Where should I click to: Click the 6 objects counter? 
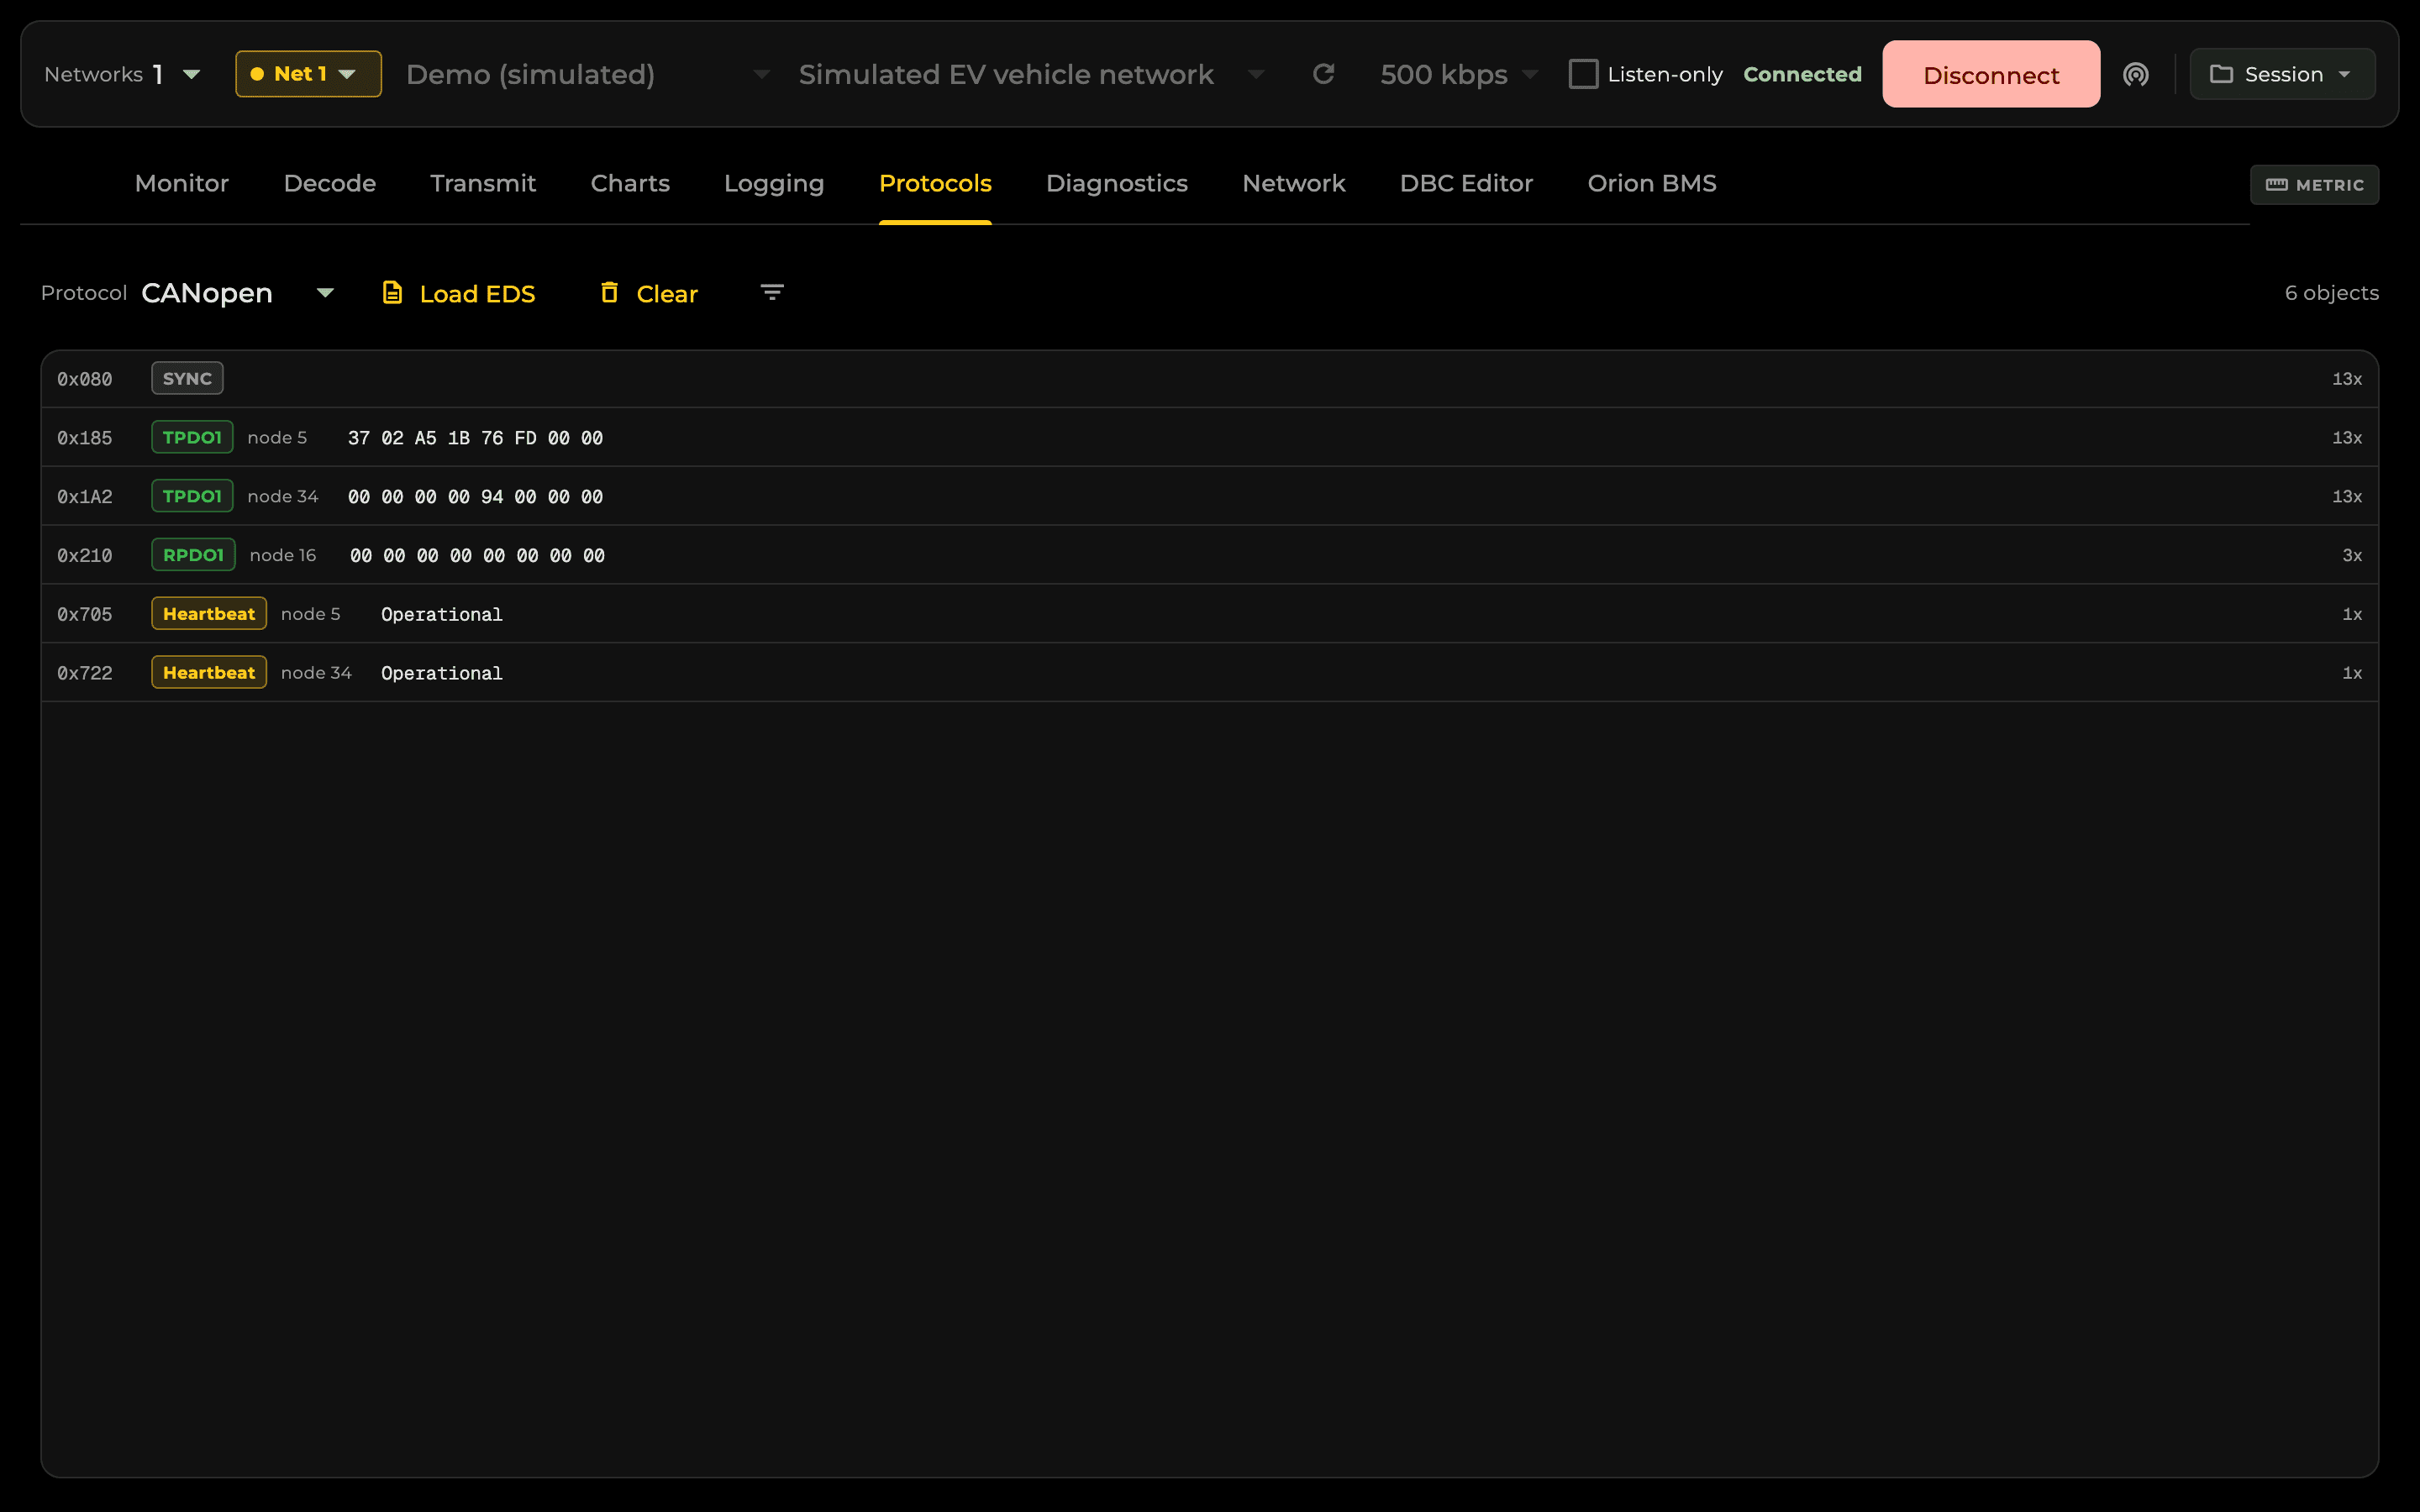(x=2331, y=293)
